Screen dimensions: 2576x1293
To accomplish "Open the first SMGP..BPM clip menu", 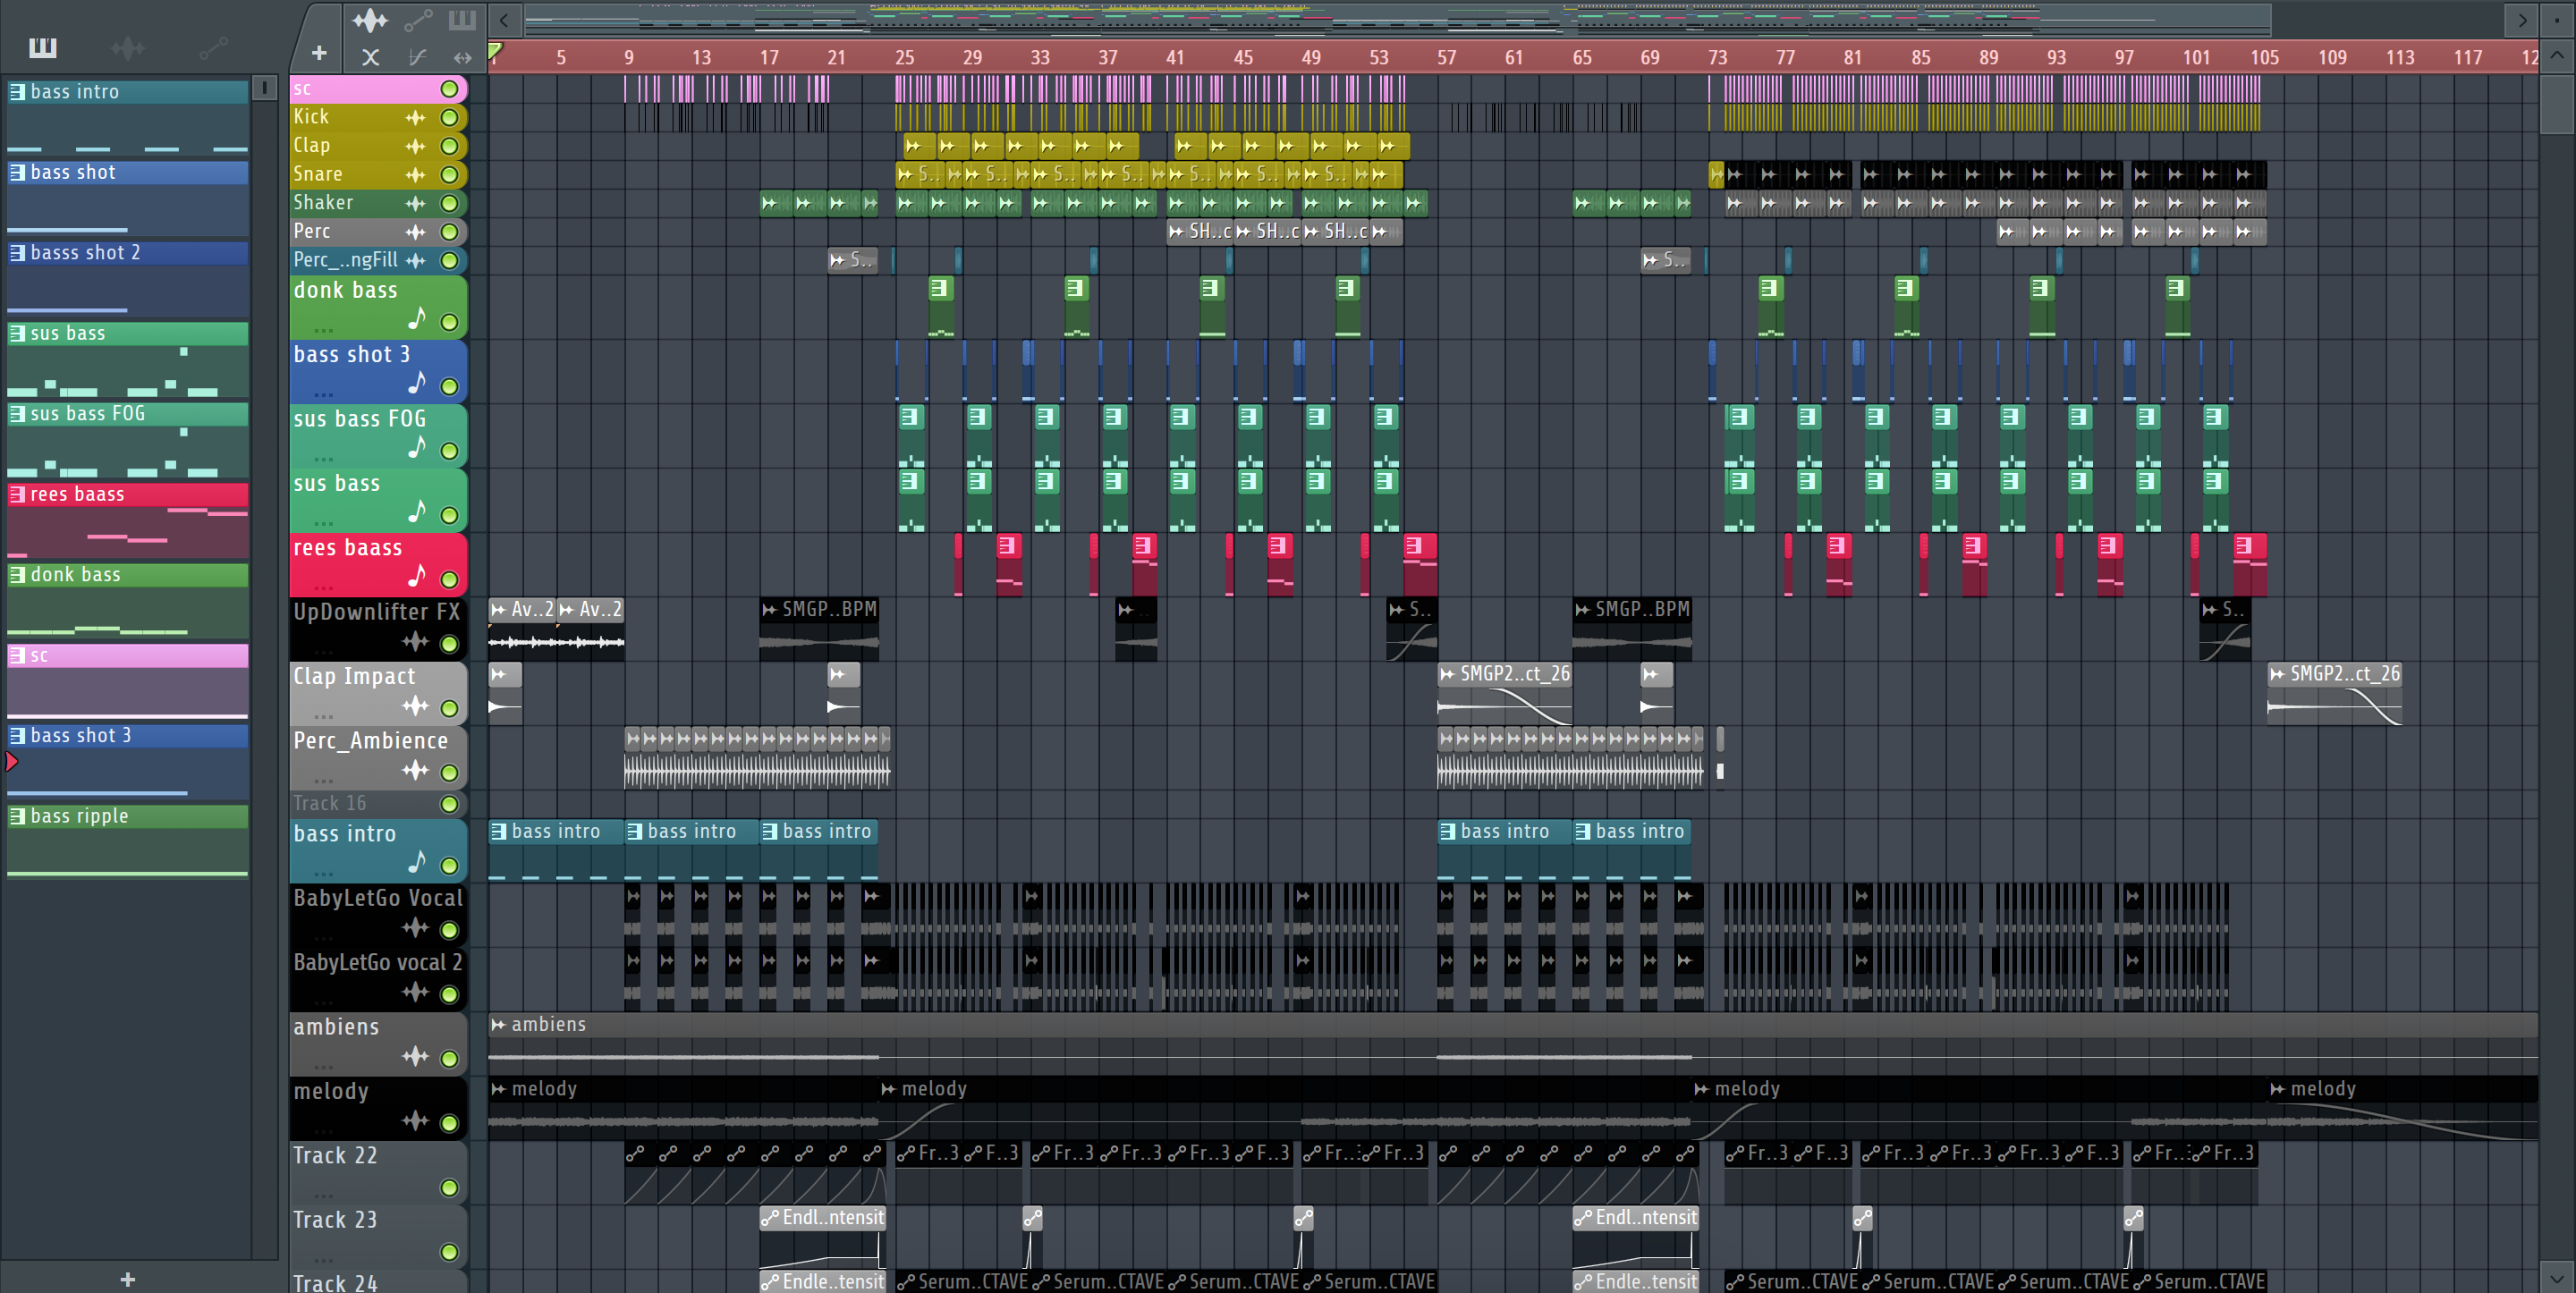I will pos(769,609).
